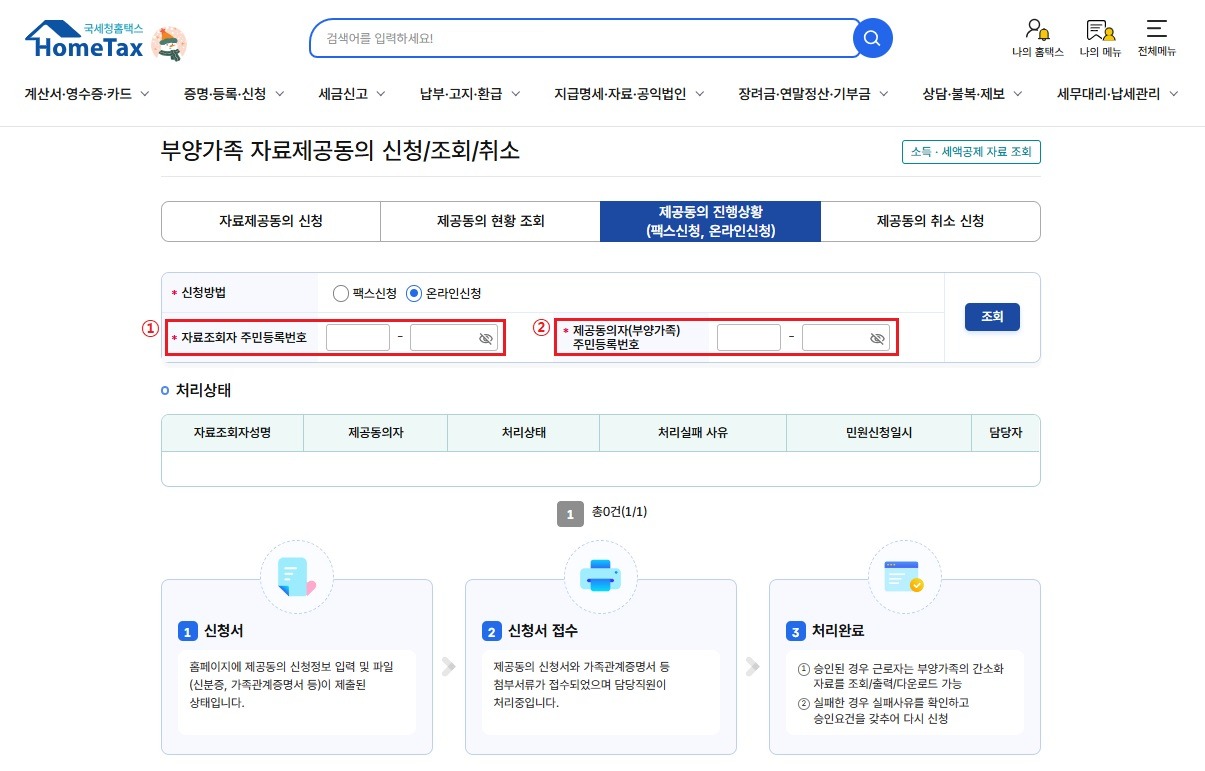
Task: Switch to 자료제공동의 신청 tab
Action: point(271,221)
